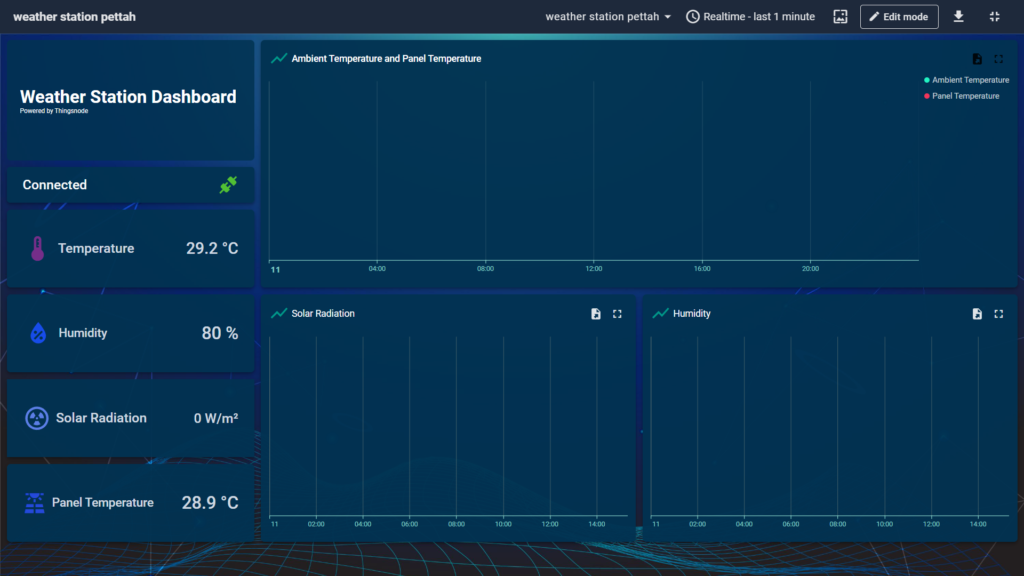Select the 0 W/m² solar radiation value

pos(216,418)
